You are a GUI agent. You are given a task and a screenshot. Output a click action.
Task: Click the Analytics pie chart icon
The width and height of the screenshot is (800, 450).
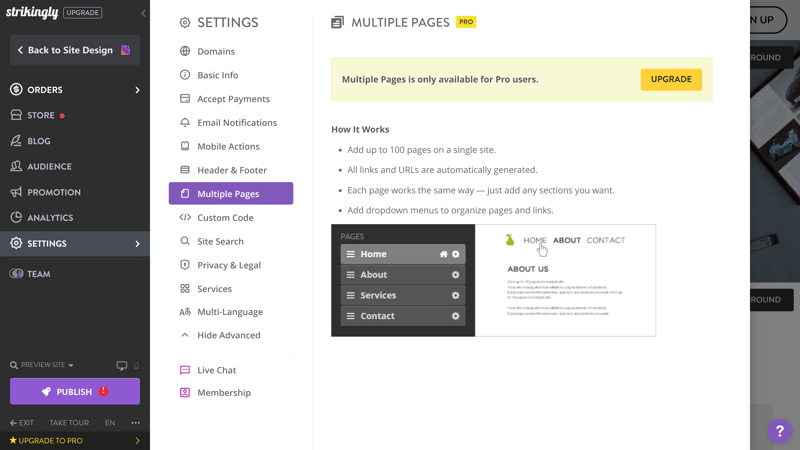point(16,217)
